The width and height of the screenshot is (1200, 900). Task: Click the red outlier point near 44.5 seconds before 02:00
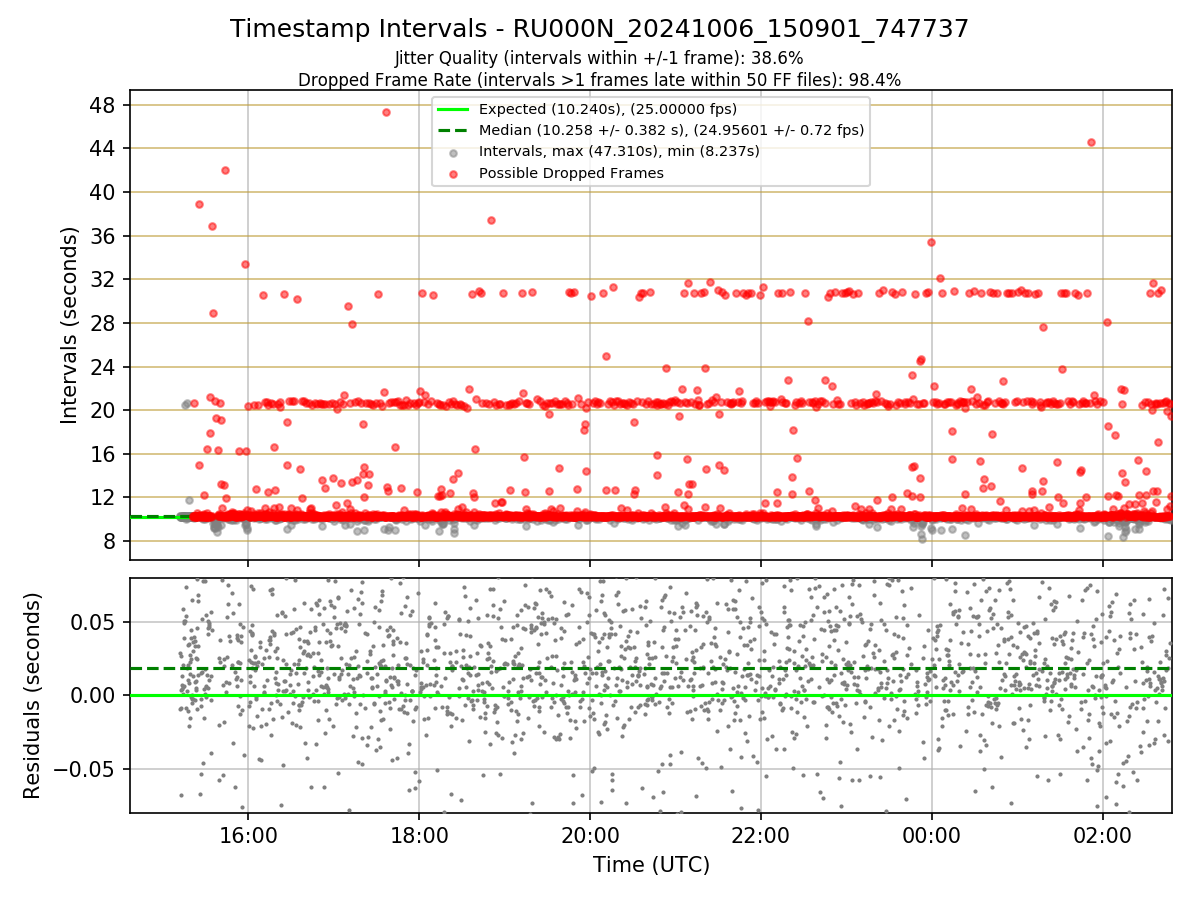1091,142
